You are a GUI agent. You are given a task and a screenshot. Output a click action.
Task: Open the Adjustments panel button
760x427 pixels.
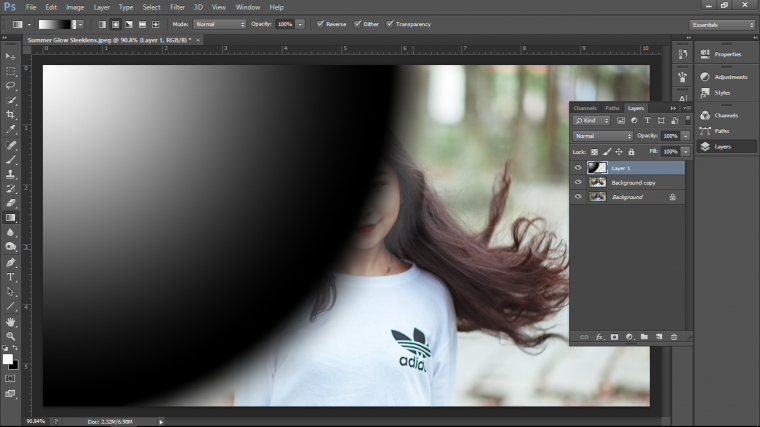tap(725, 77)
